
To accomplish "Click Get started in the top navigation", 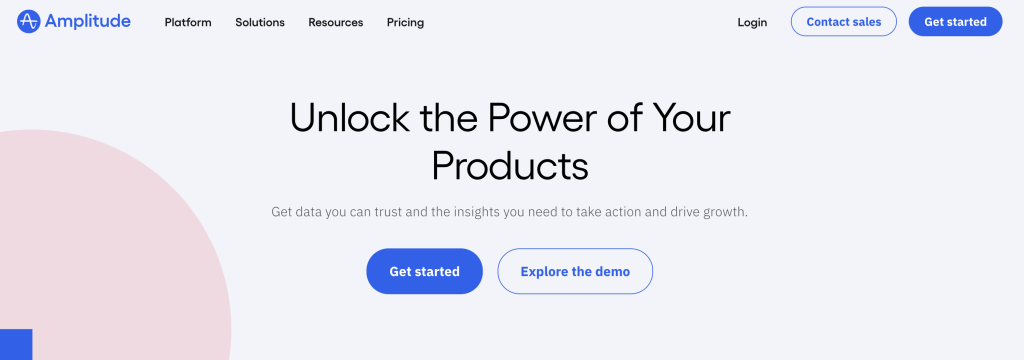I will tap(955, 22).
